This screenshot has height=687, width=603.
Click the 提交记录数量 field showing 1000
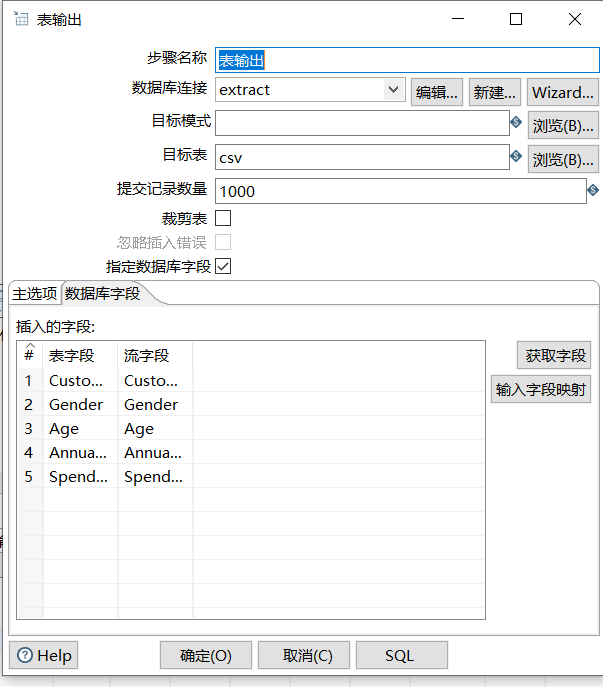tap(401, 191)
